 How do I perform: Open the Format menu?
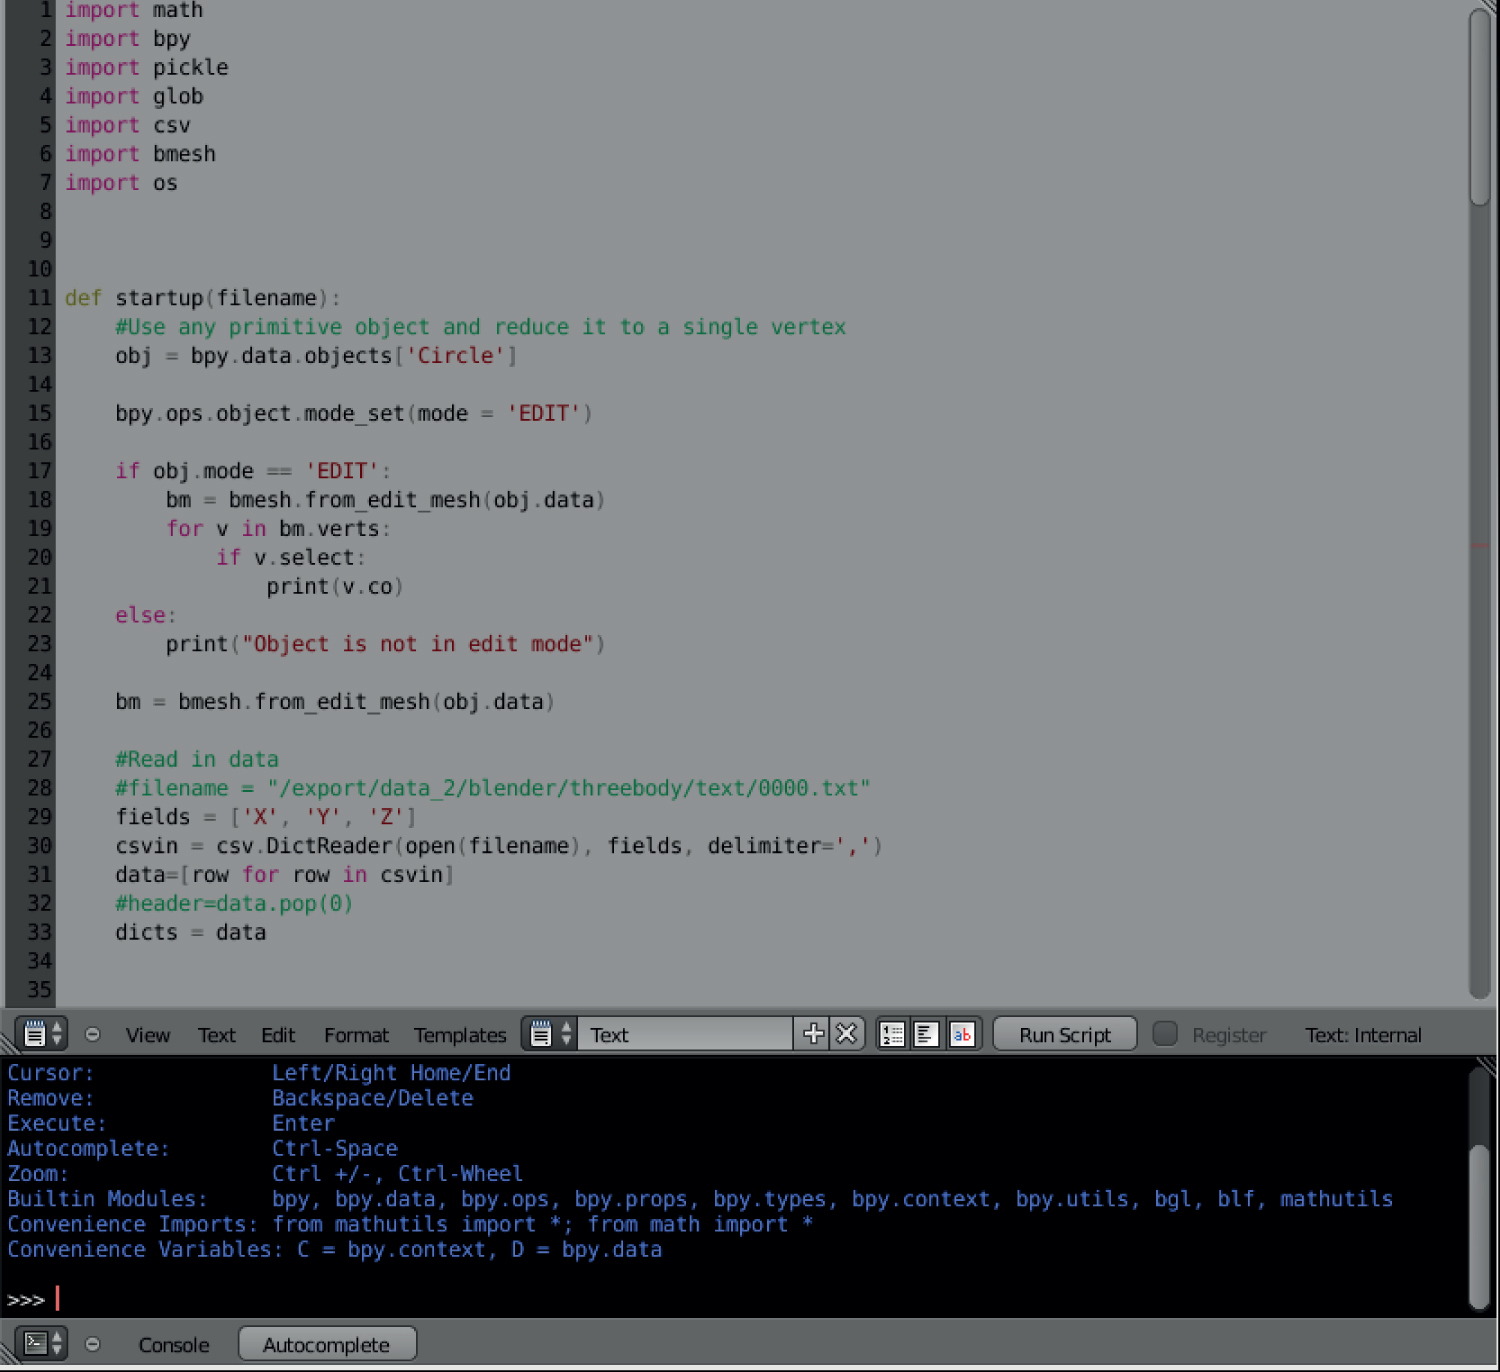click(x=356, y=1035)
